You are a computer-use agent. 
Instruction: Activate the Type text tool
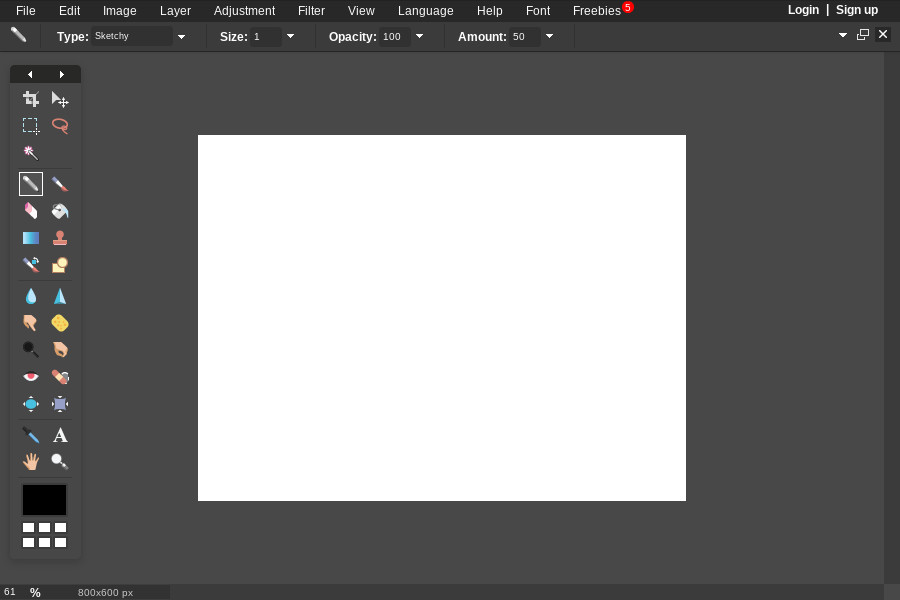pyautogui.click(x=60, y=435)
